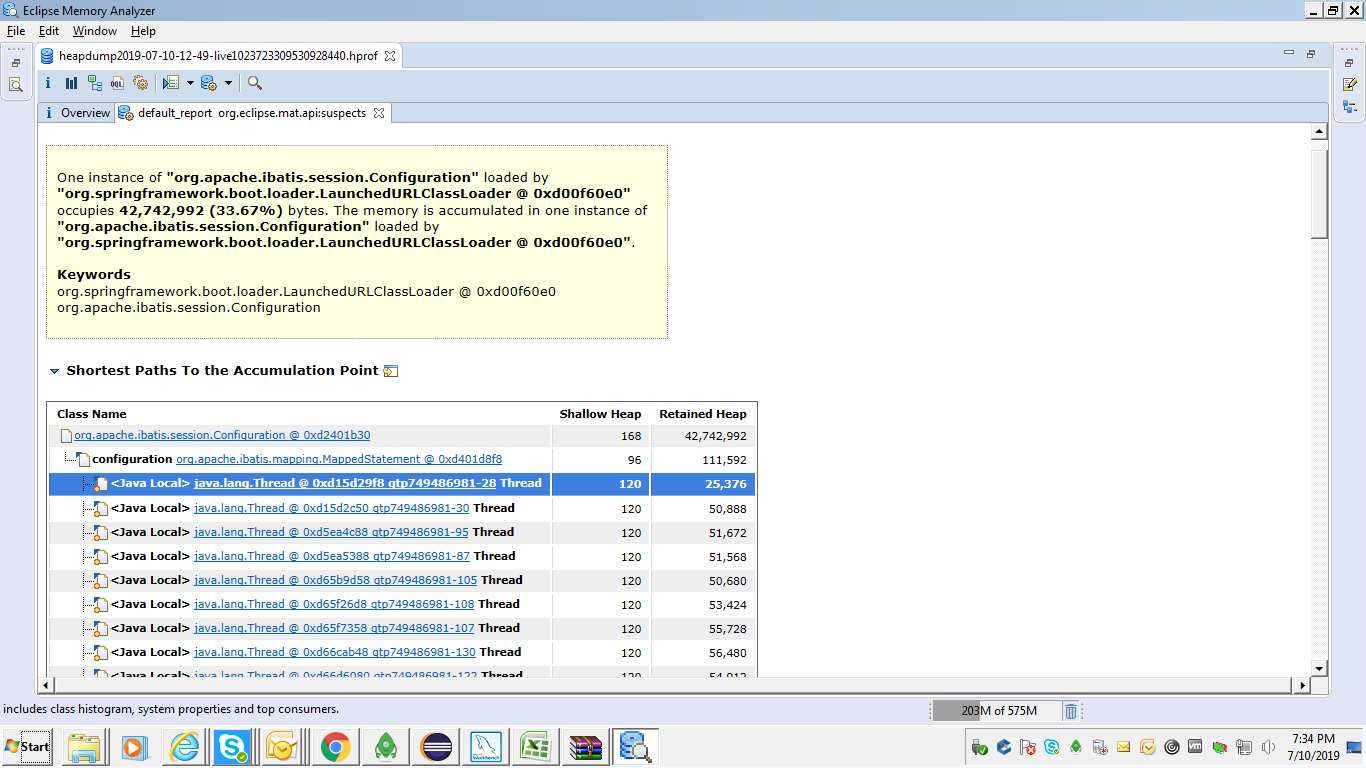This screenshot has height=768, width=1366.
Task: Run garbage collector trash icon
Action: [x=1071, y=711]
